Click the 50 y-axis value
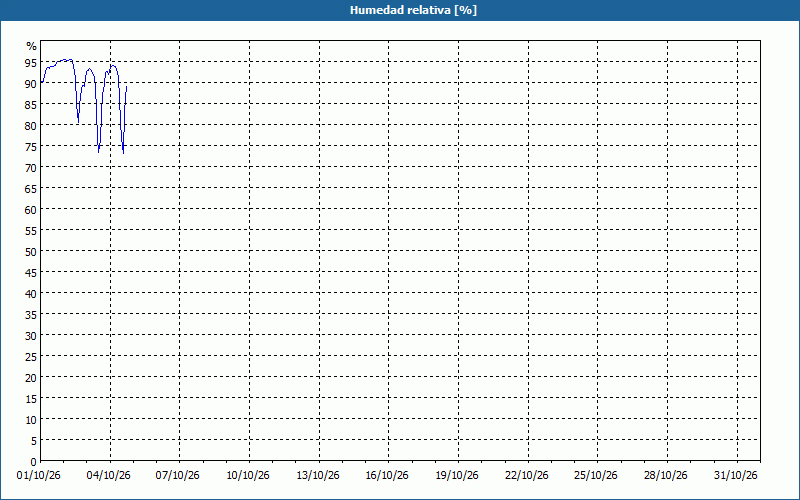The height and width of the screenshot is (500, 800). click(31, 252)
